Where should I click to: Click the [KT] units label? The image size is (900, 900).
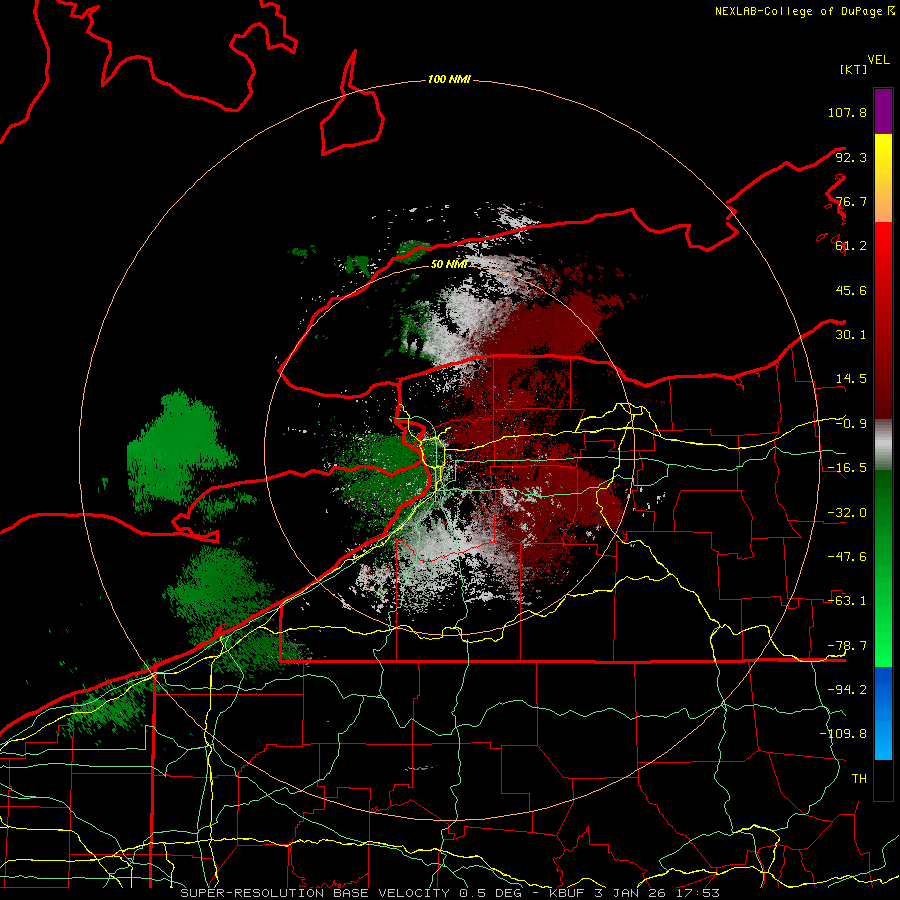click(854, 69)
